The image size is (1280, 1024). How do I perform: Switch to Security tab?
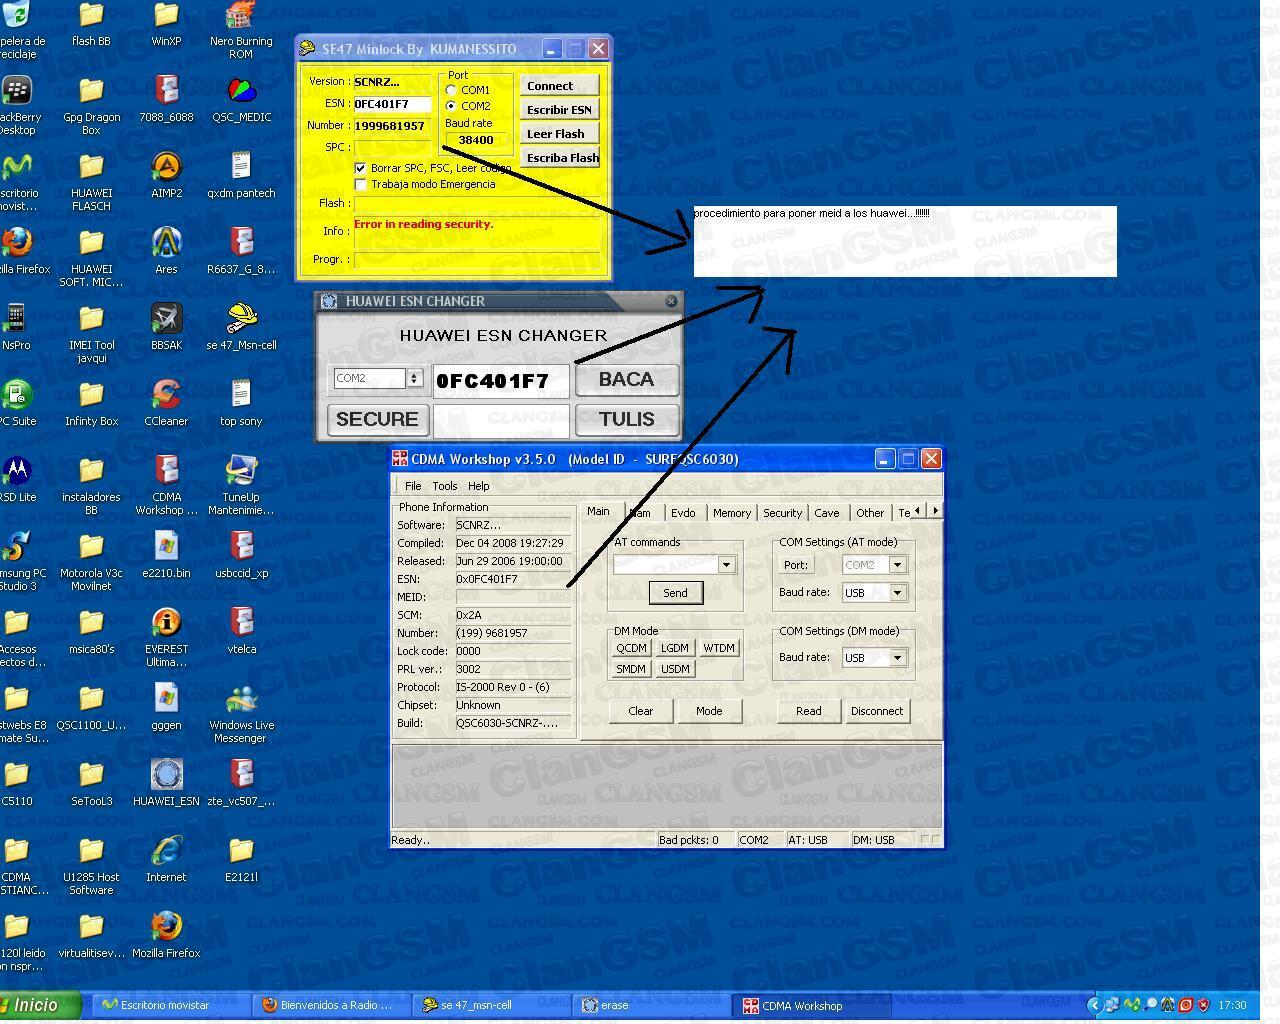tap(782, 513)
